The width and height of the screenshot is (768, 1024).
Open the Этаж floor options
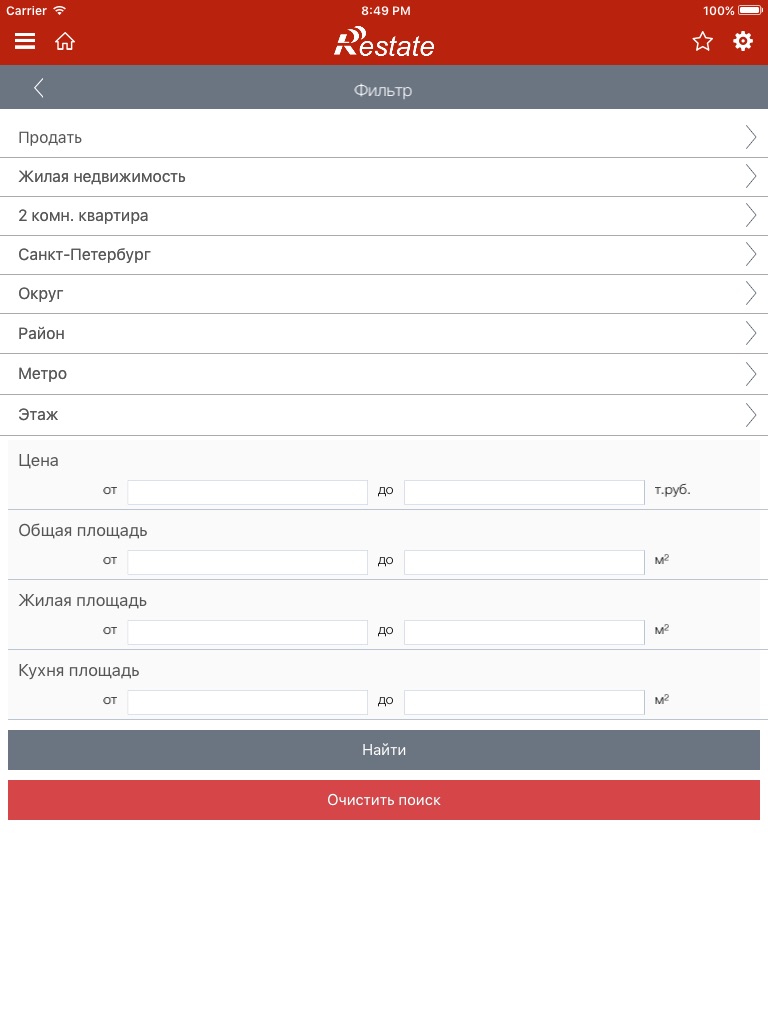[384, 414]
